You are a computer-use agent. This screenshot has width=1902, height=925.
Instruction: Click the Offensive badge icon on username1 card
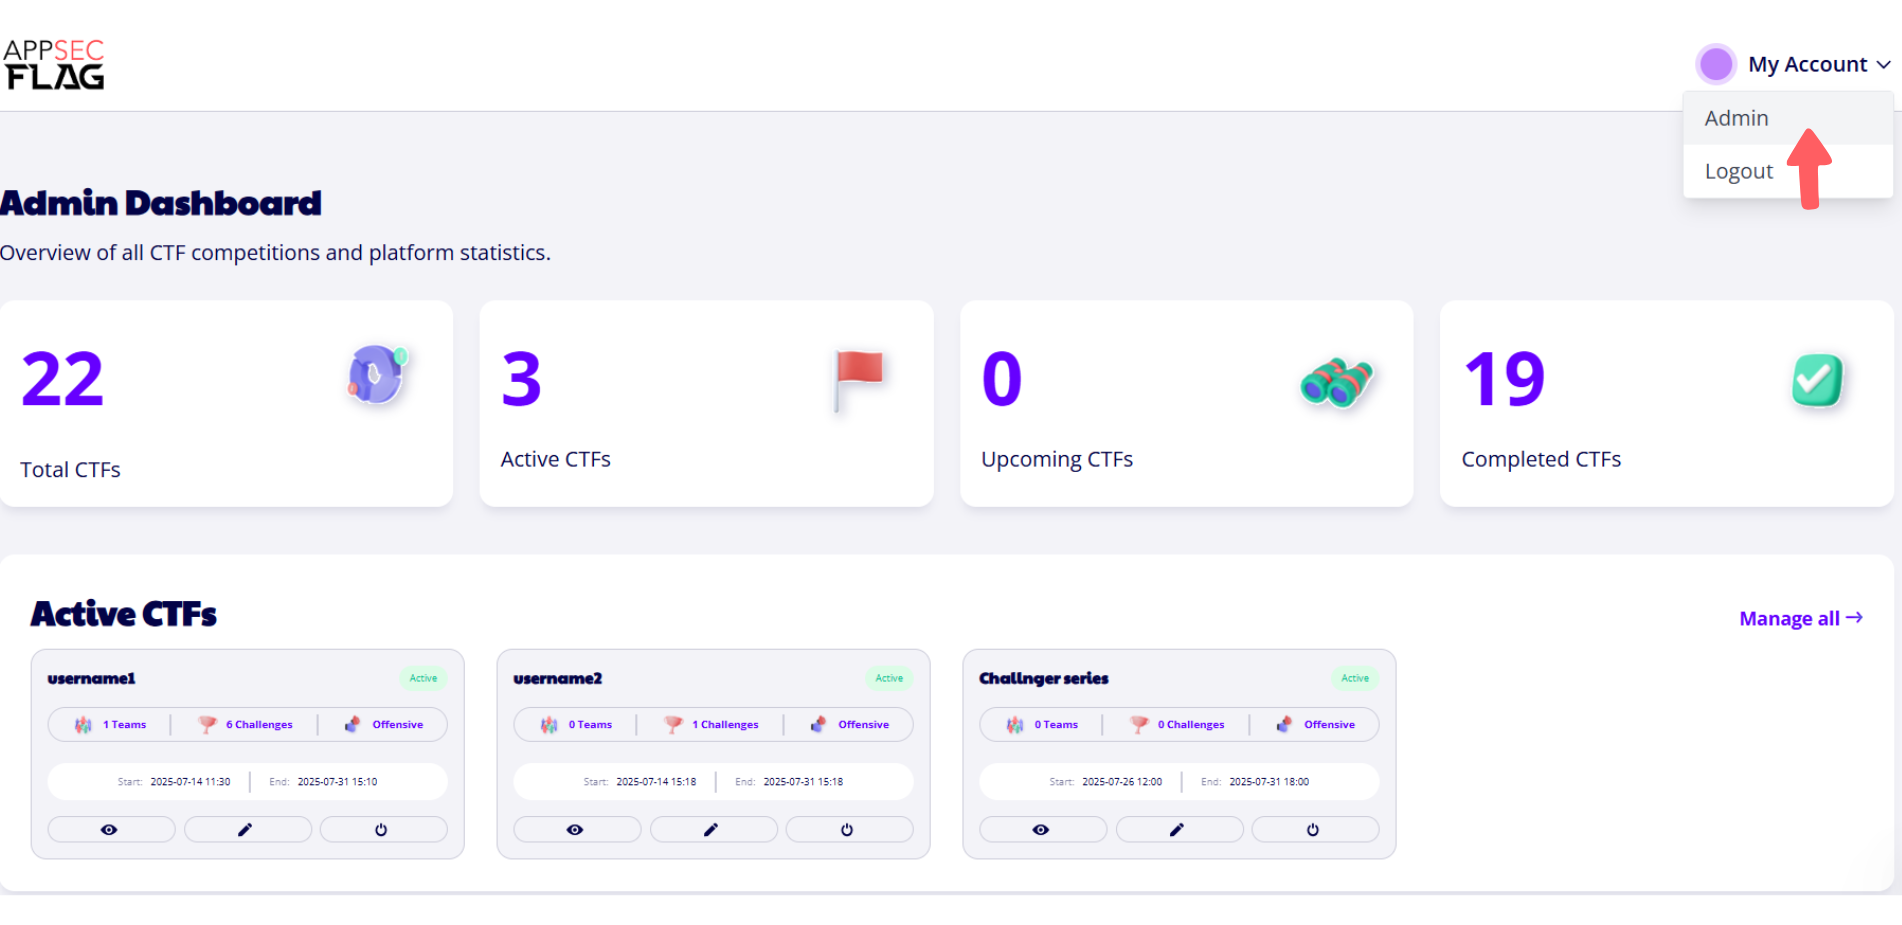352,724
